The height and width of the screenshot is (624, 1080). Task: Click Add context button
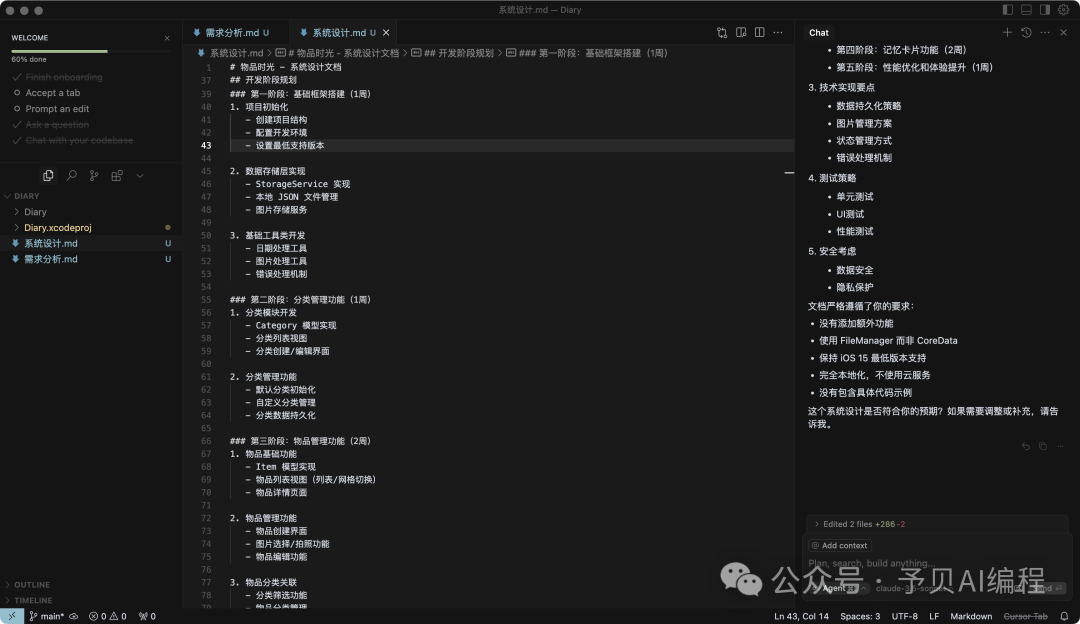coord(840,545)
